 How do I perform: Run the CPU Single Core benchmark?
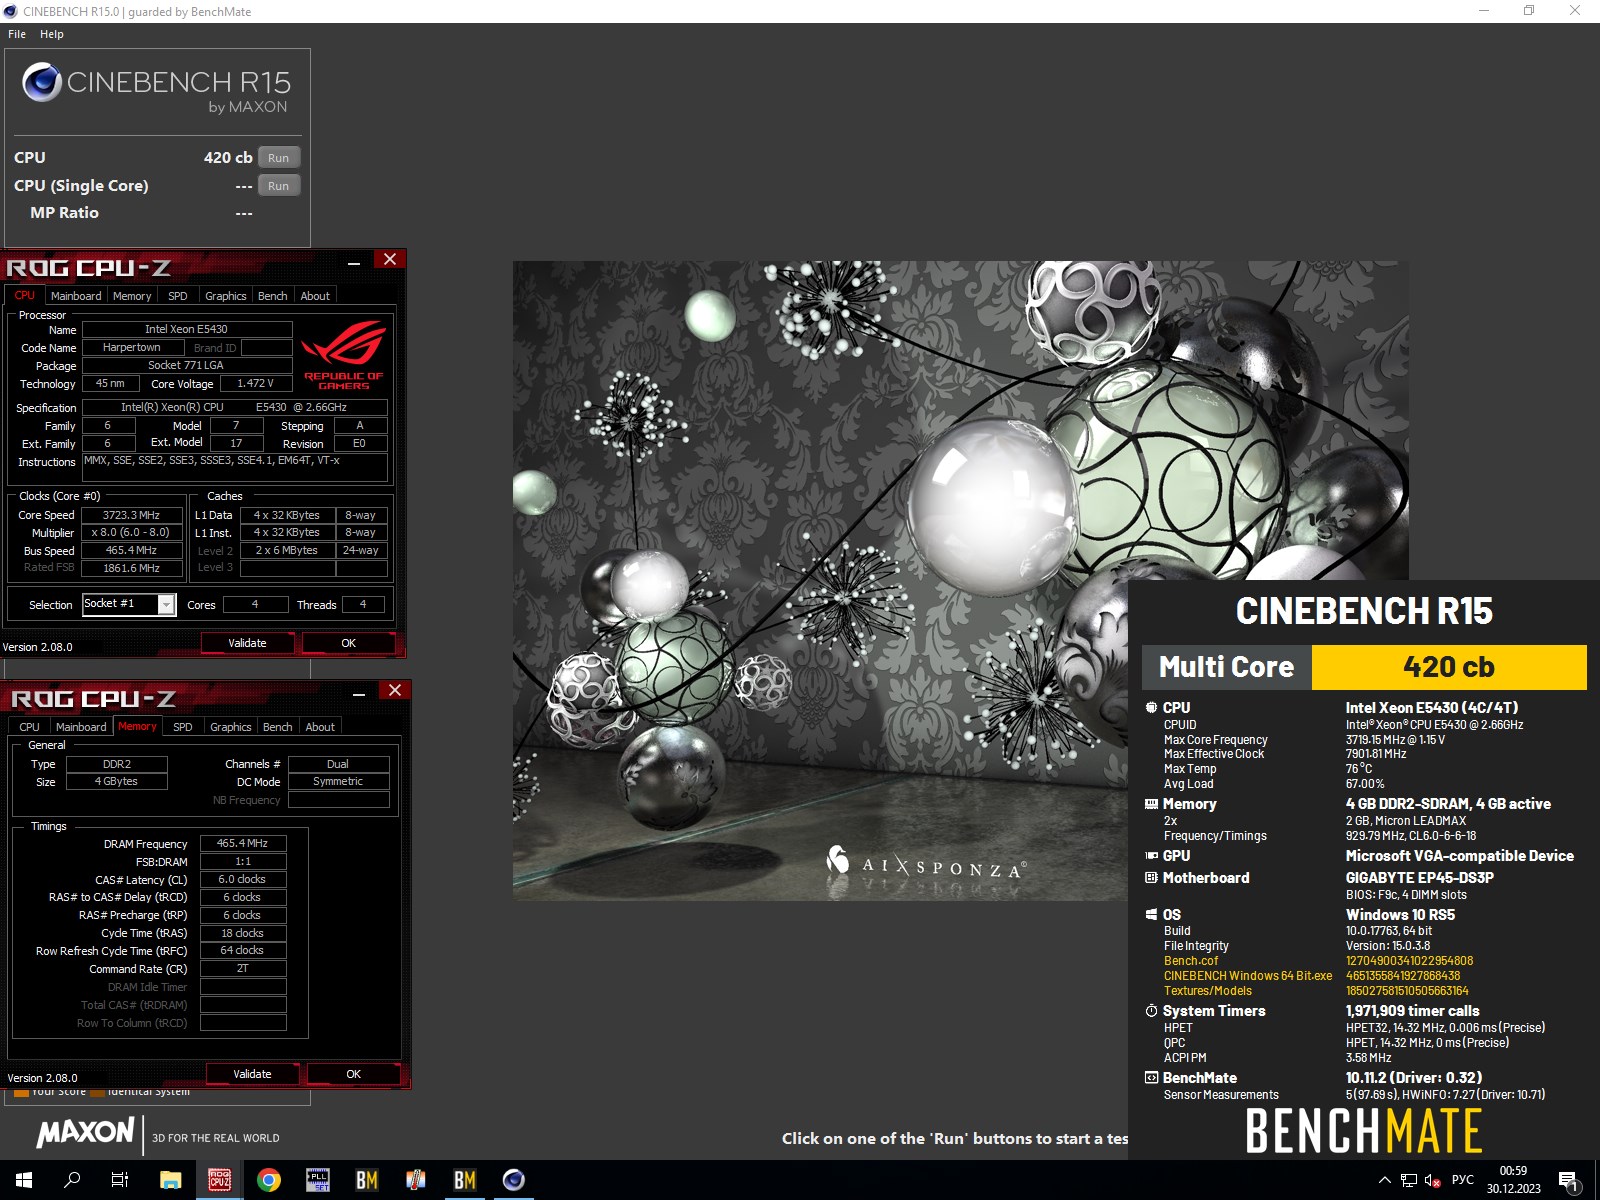pos(279,186)
